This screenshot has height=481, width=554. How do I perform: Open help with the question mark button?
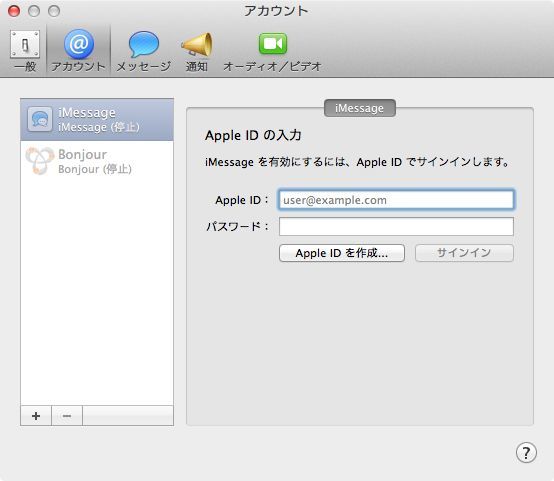(x=526, y=452)
